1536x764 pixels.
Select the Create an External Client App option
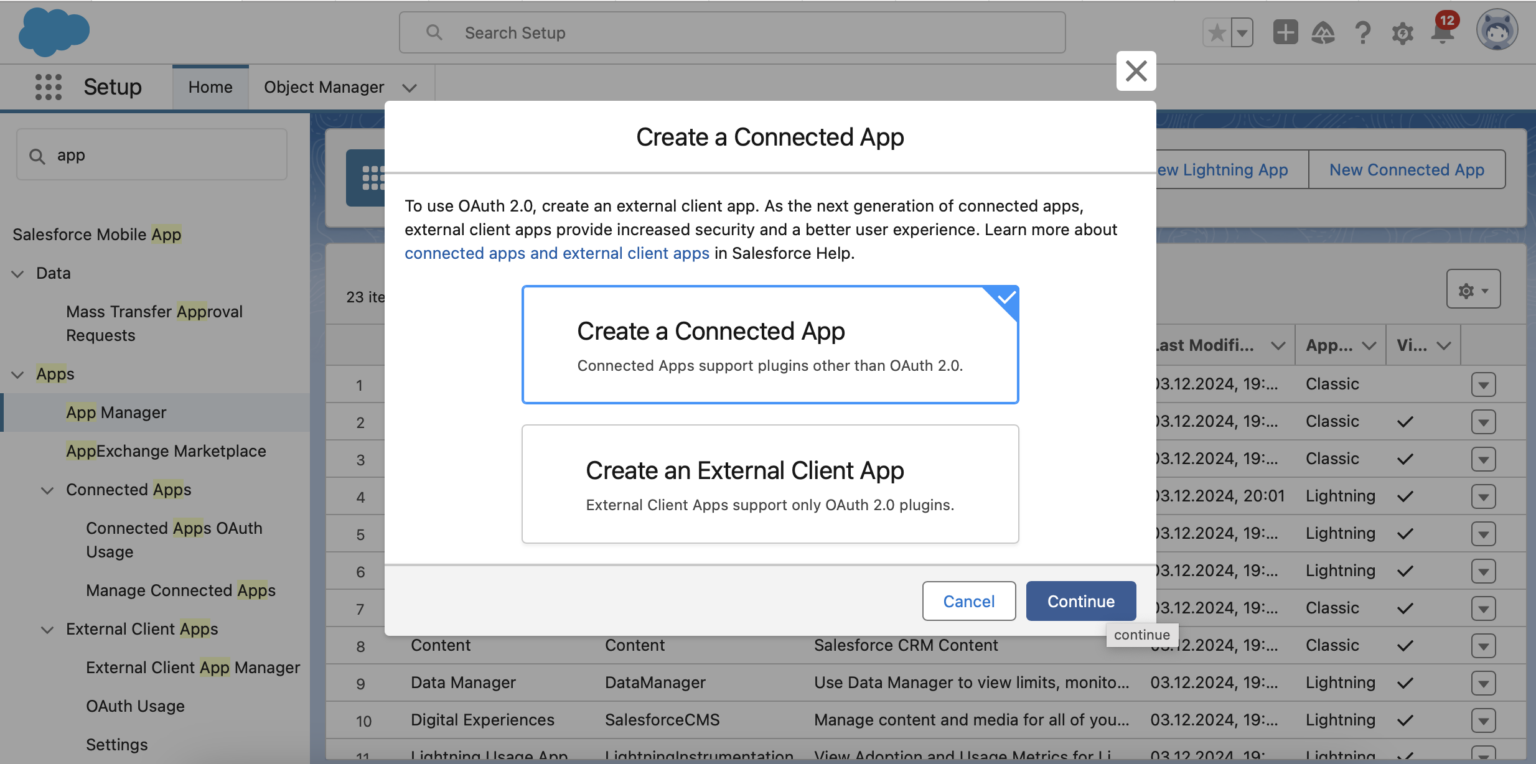tap(770, 484)
